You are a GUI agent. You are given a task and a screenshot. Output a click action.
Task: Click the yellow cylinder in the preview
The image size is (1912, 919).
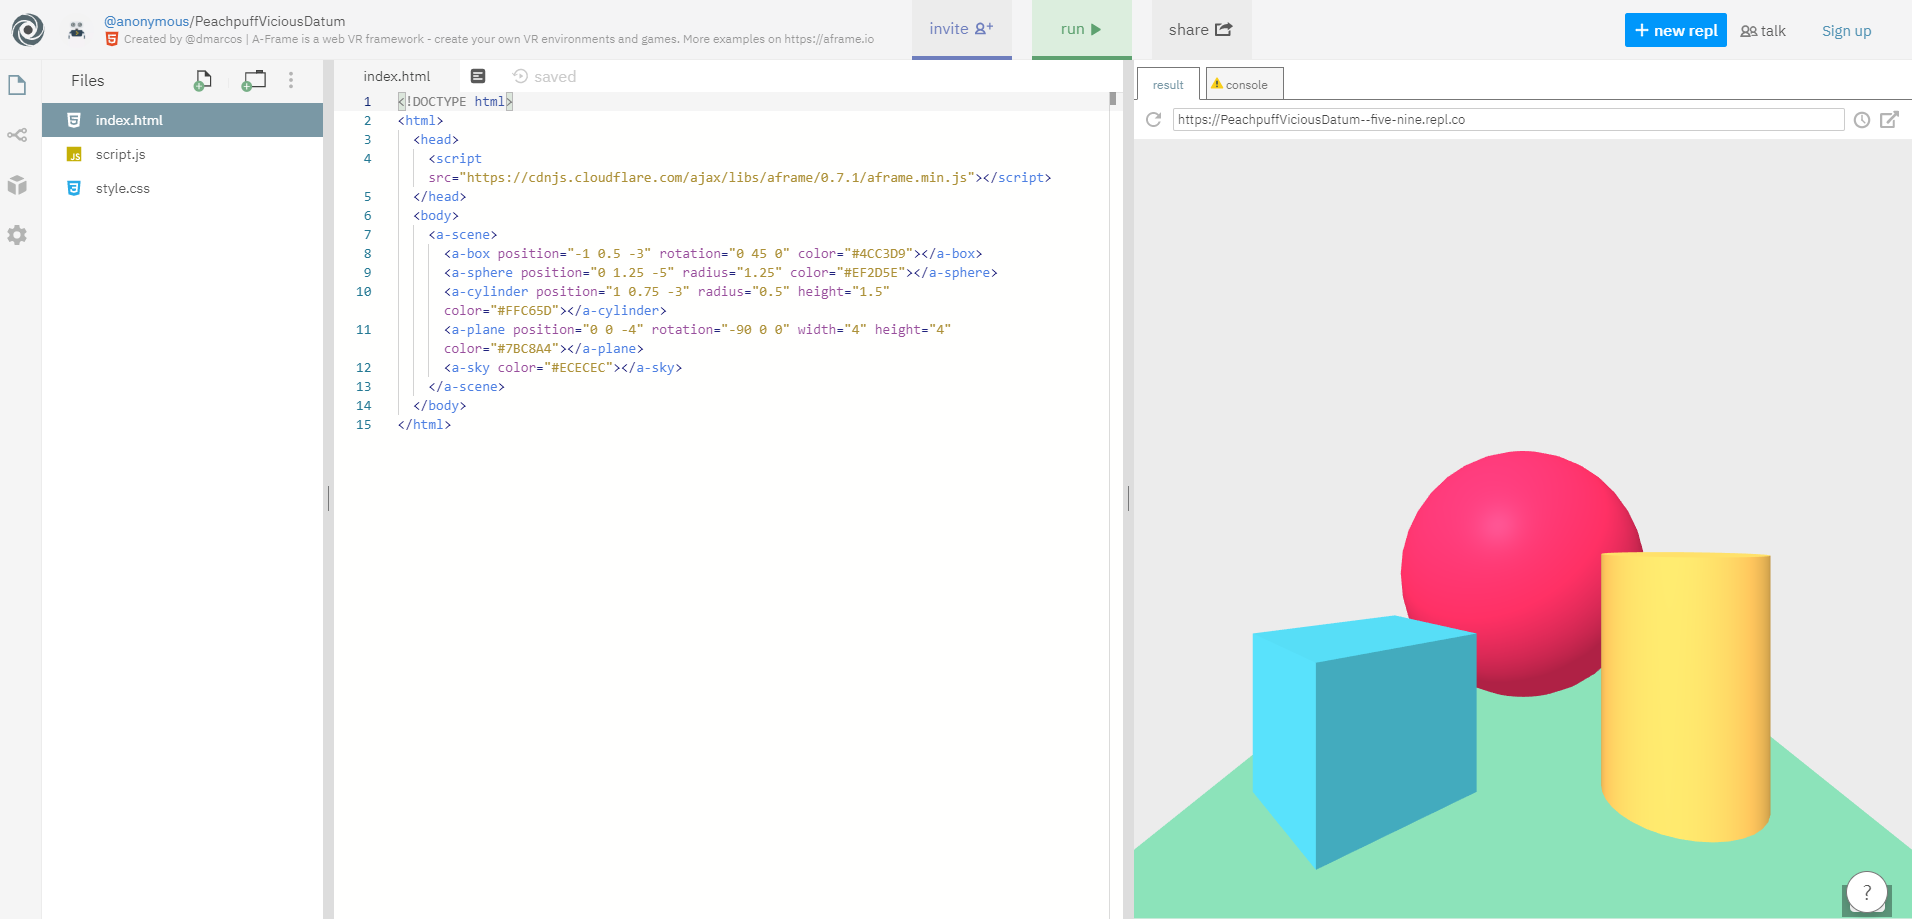coord(1686,696)
